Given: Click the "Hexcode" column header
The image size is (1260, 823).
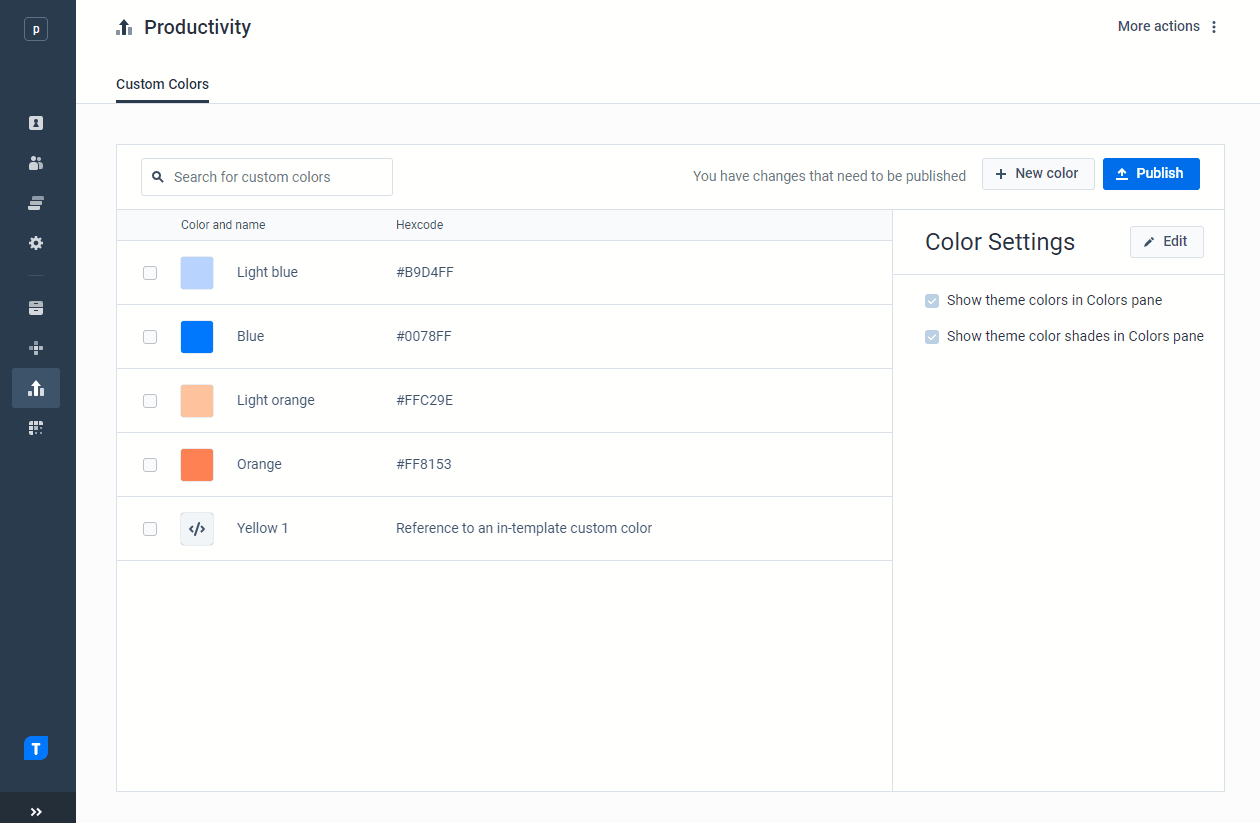Looking at the screenshot, I should coord(420,225).
